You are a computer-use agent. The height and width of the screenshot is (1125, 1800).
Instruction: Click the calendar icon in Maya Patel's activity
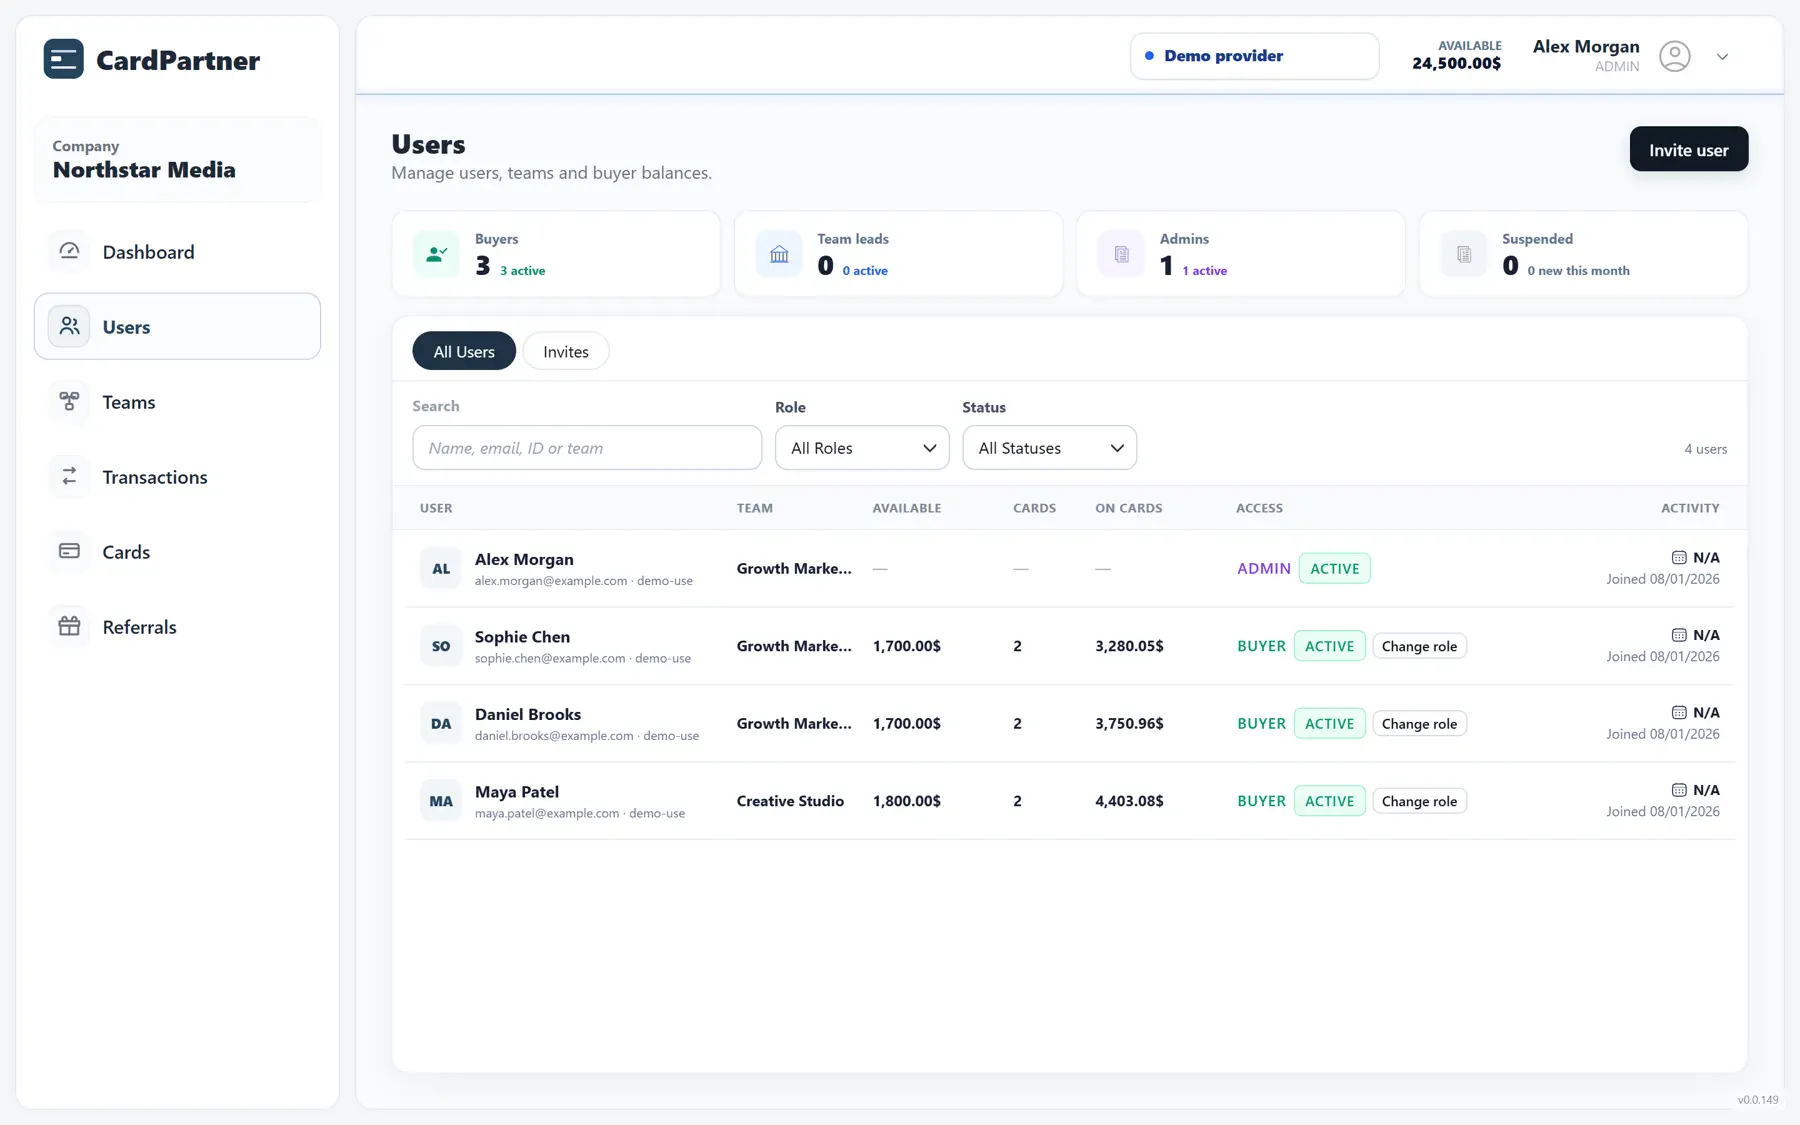click(x=1679, y=790)
